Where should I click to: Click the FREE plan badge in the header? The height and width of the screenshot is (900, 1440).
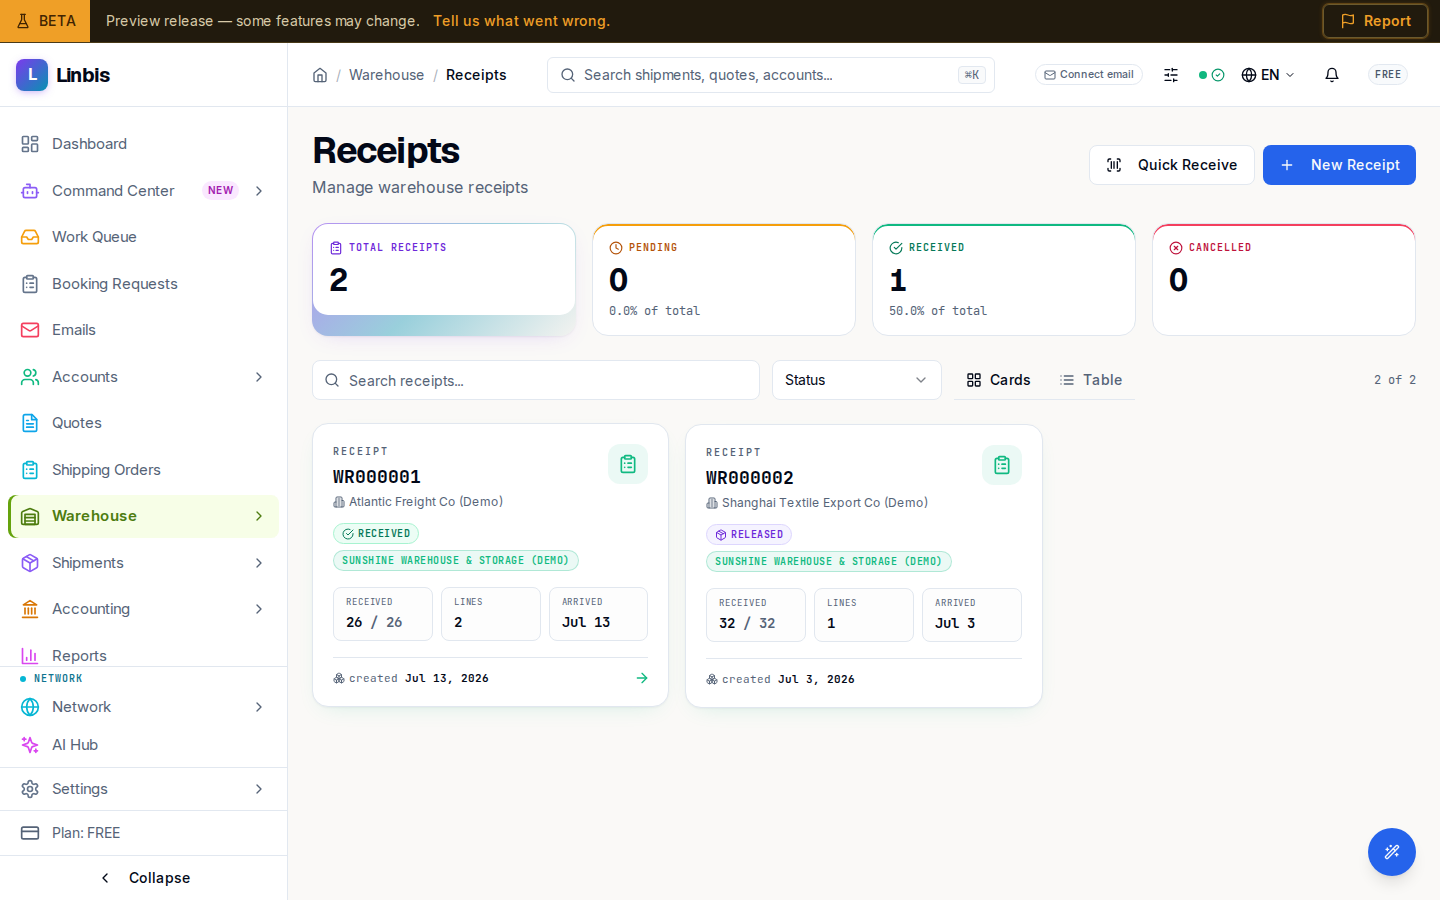coord(1388,75)
